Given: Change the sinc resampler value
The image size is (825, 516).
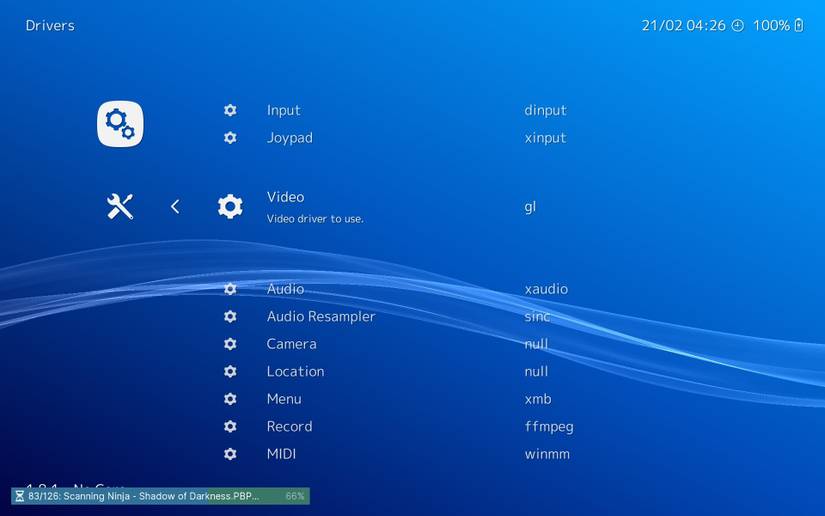Looking at the screenshot, I should click(x=537, y=316).
